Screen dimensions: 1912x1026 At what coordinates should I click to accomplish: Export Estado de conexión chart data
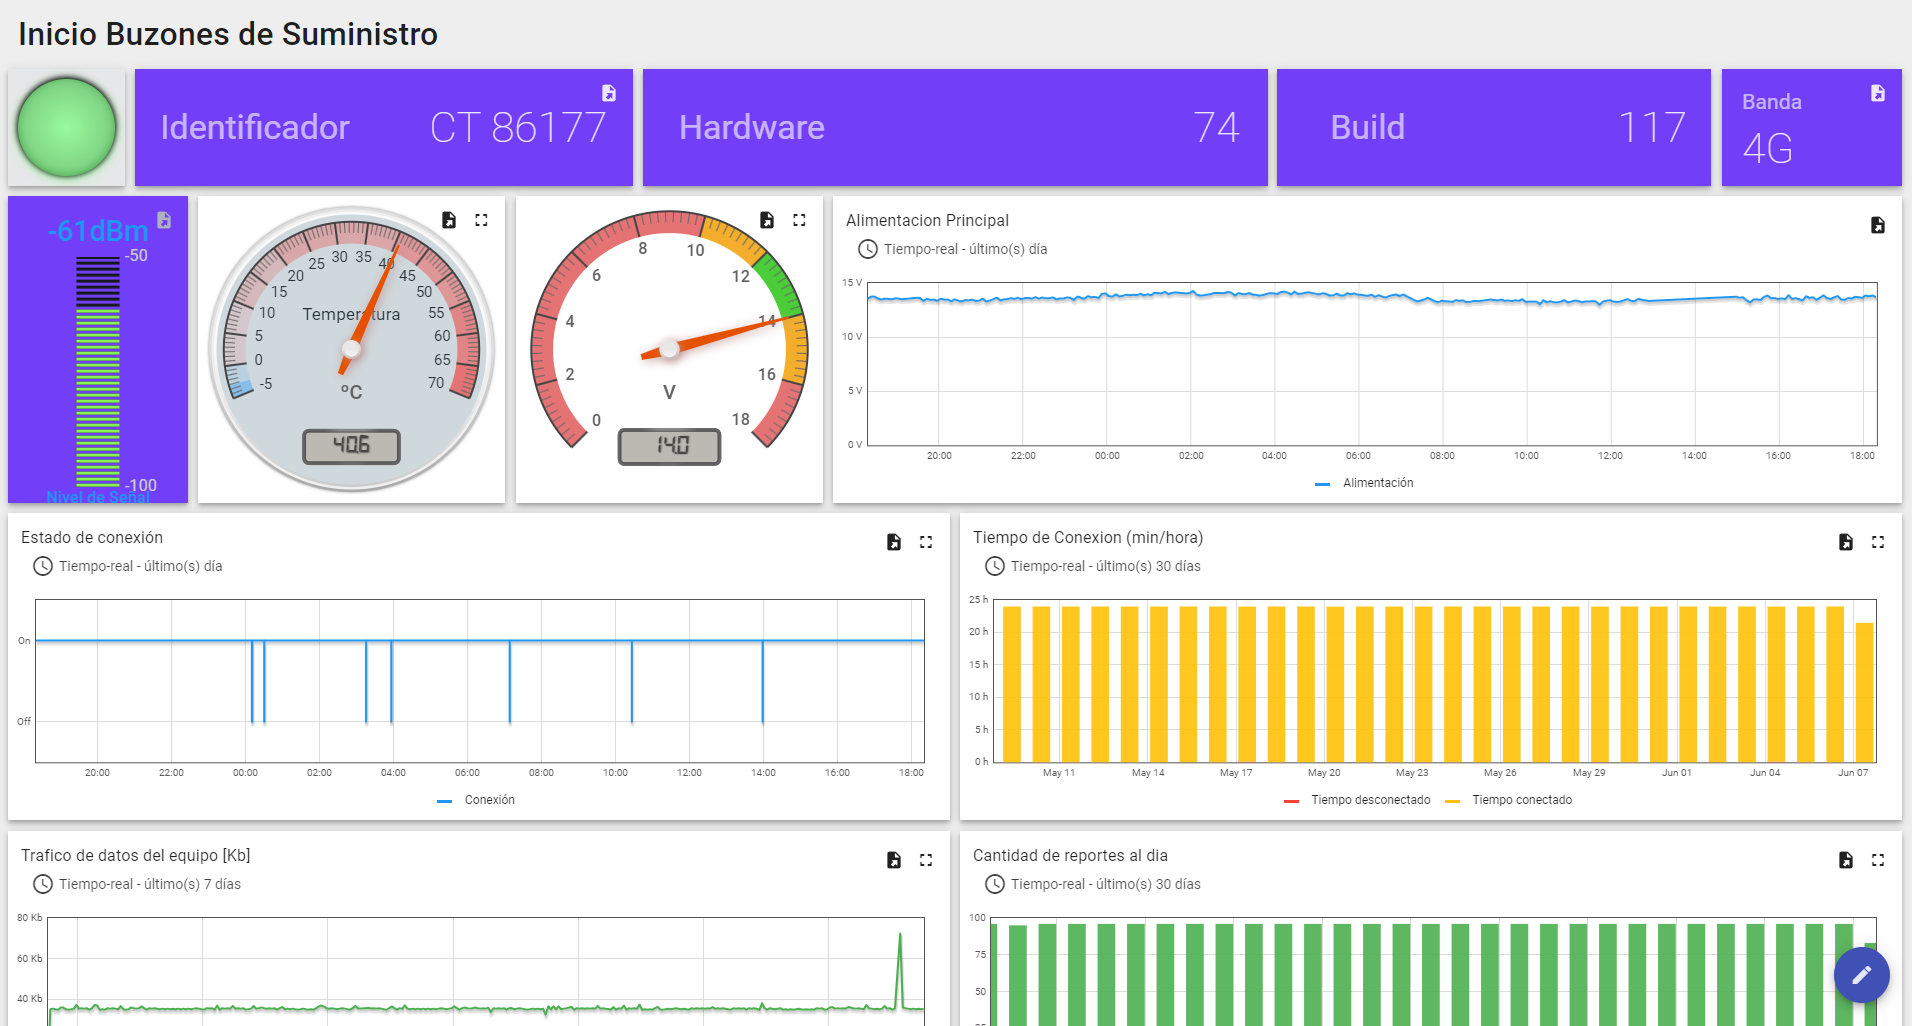point(894,542)
